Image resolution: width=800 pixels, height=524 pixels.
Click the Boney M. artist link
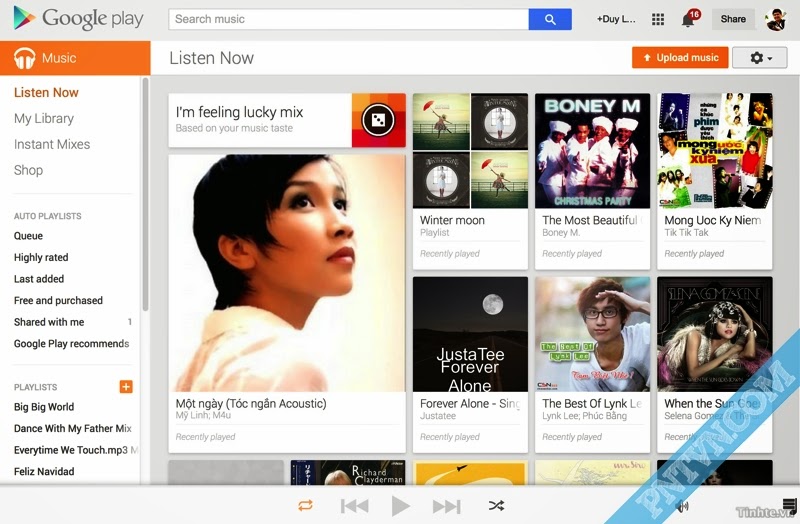[x=561, y=233]
